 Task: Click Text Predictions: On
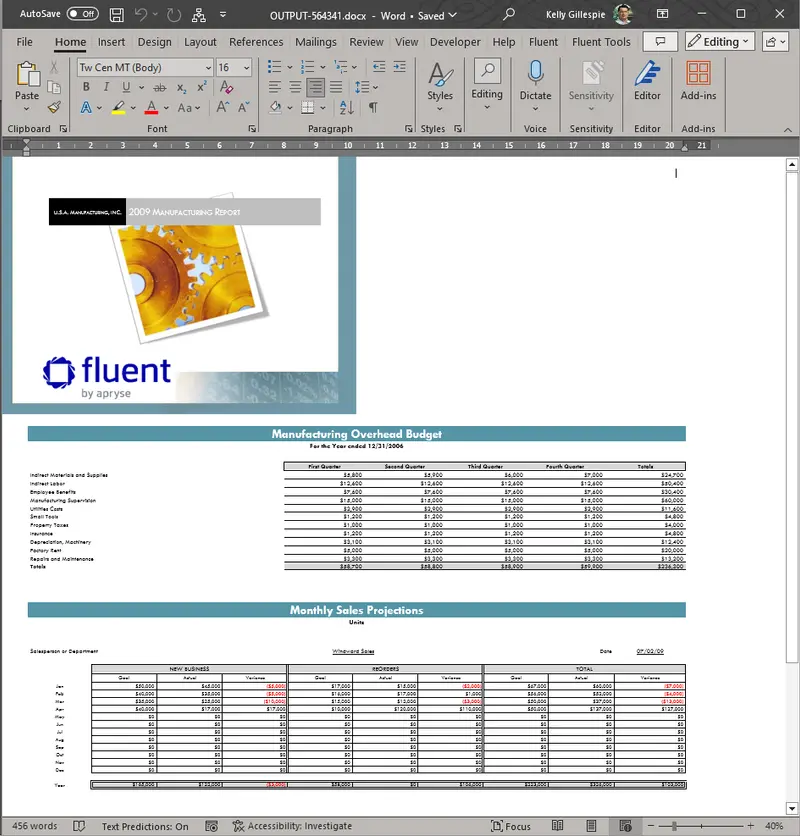pos(145,826)
